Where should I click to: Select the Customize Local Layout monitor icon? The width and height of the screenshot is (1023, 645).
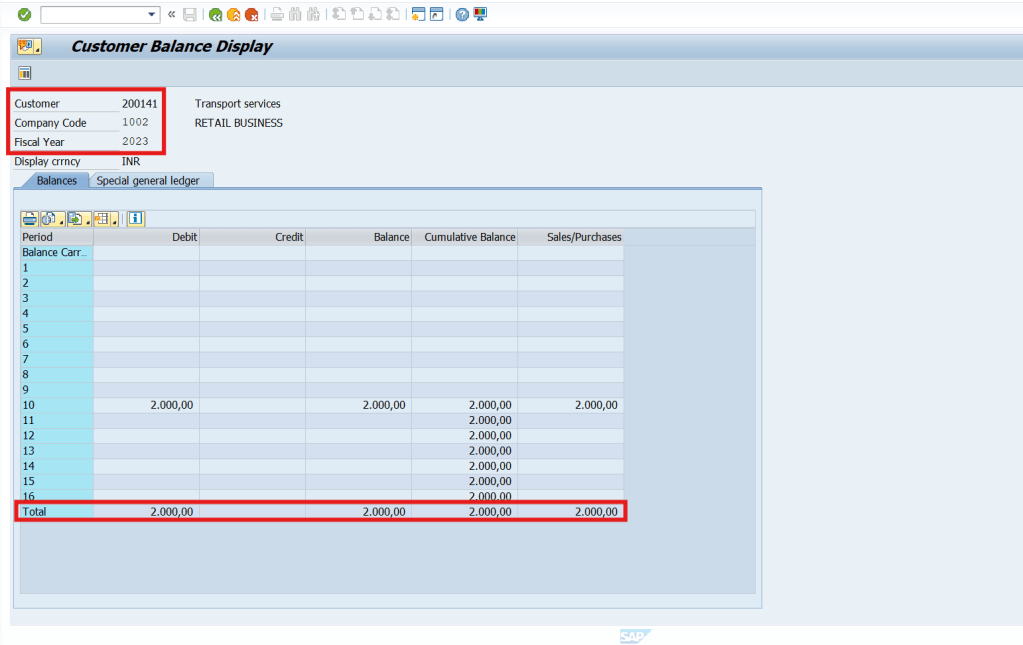pyautogui.click(x=479, y=14)
